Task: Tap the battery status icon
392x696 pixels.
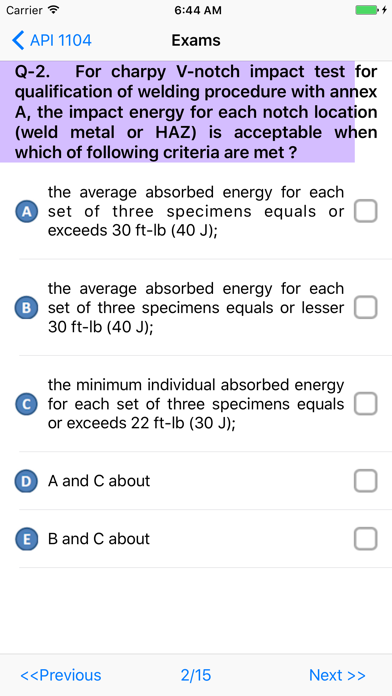Action: click(x=368, y=10)
